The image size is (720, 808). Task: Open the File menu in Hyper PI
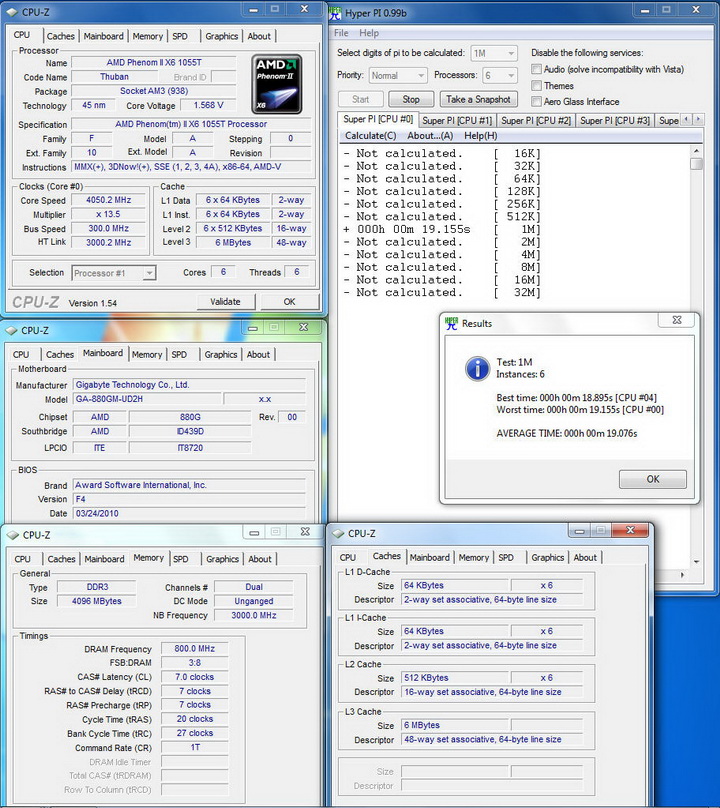[341, 33]
